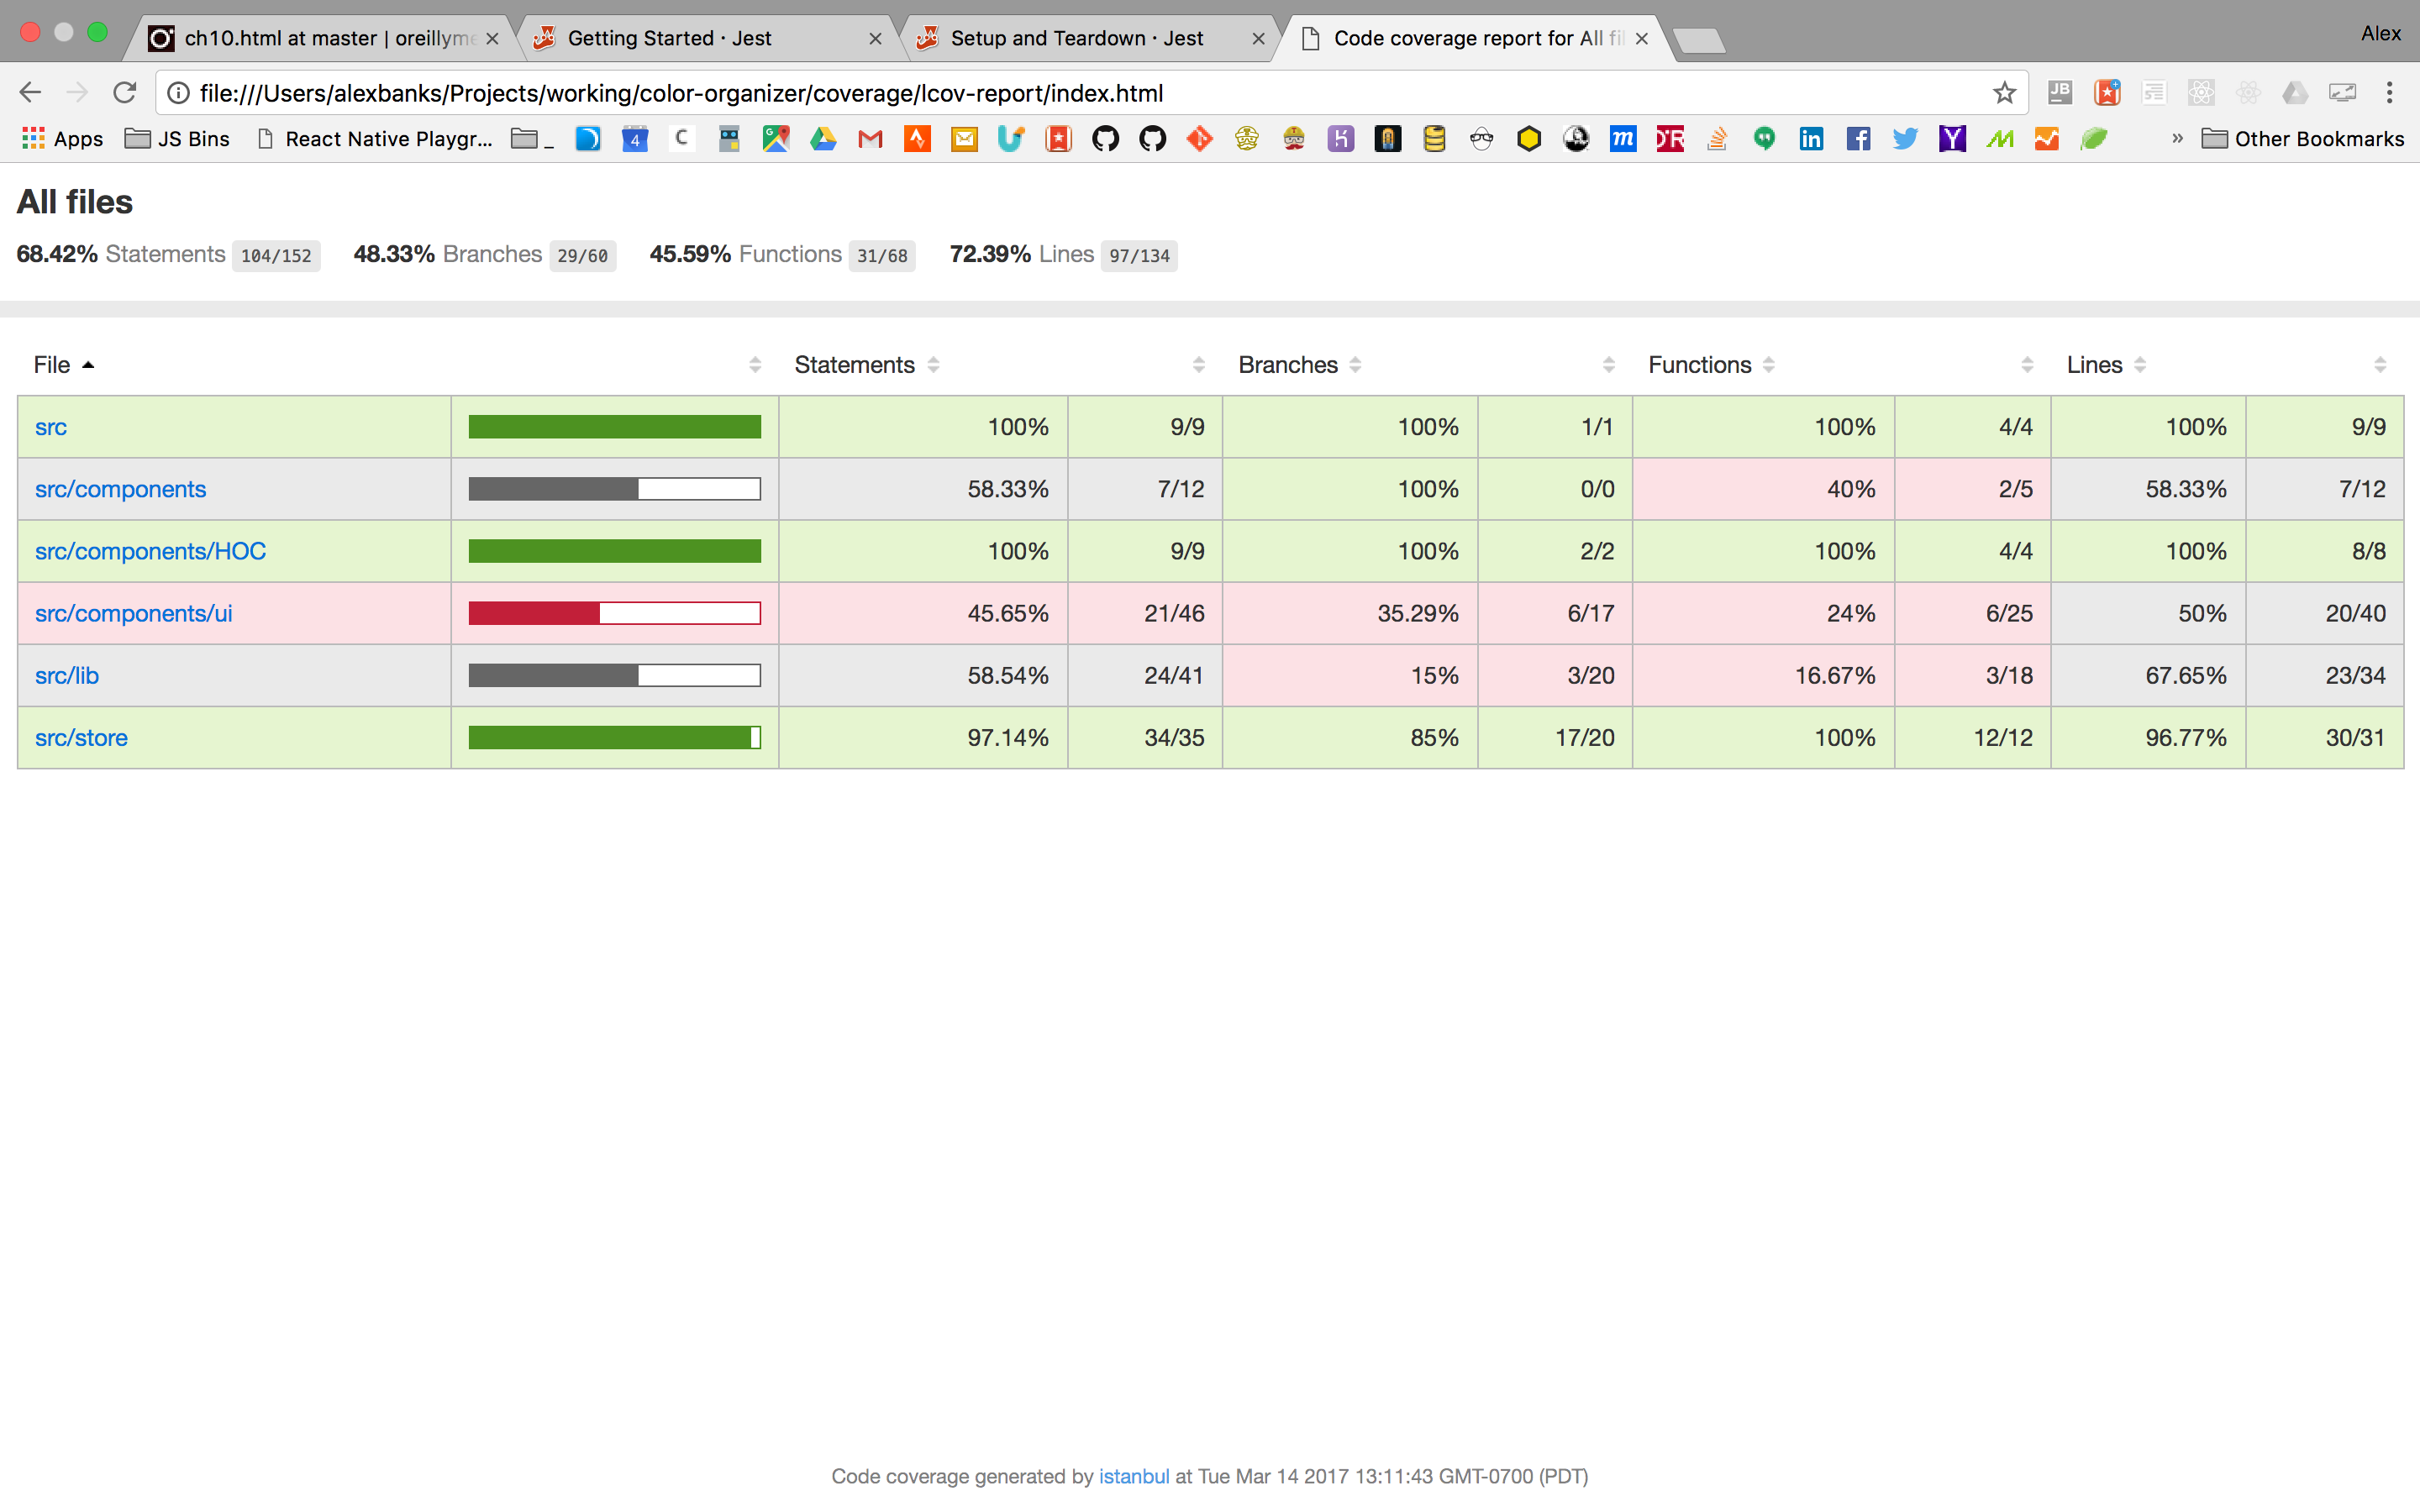Expand the hidden bookmarks overflow chevron
The width and height of the screenshot is (2420, 1512).
pyautogui.click(x=2177, y=139)
